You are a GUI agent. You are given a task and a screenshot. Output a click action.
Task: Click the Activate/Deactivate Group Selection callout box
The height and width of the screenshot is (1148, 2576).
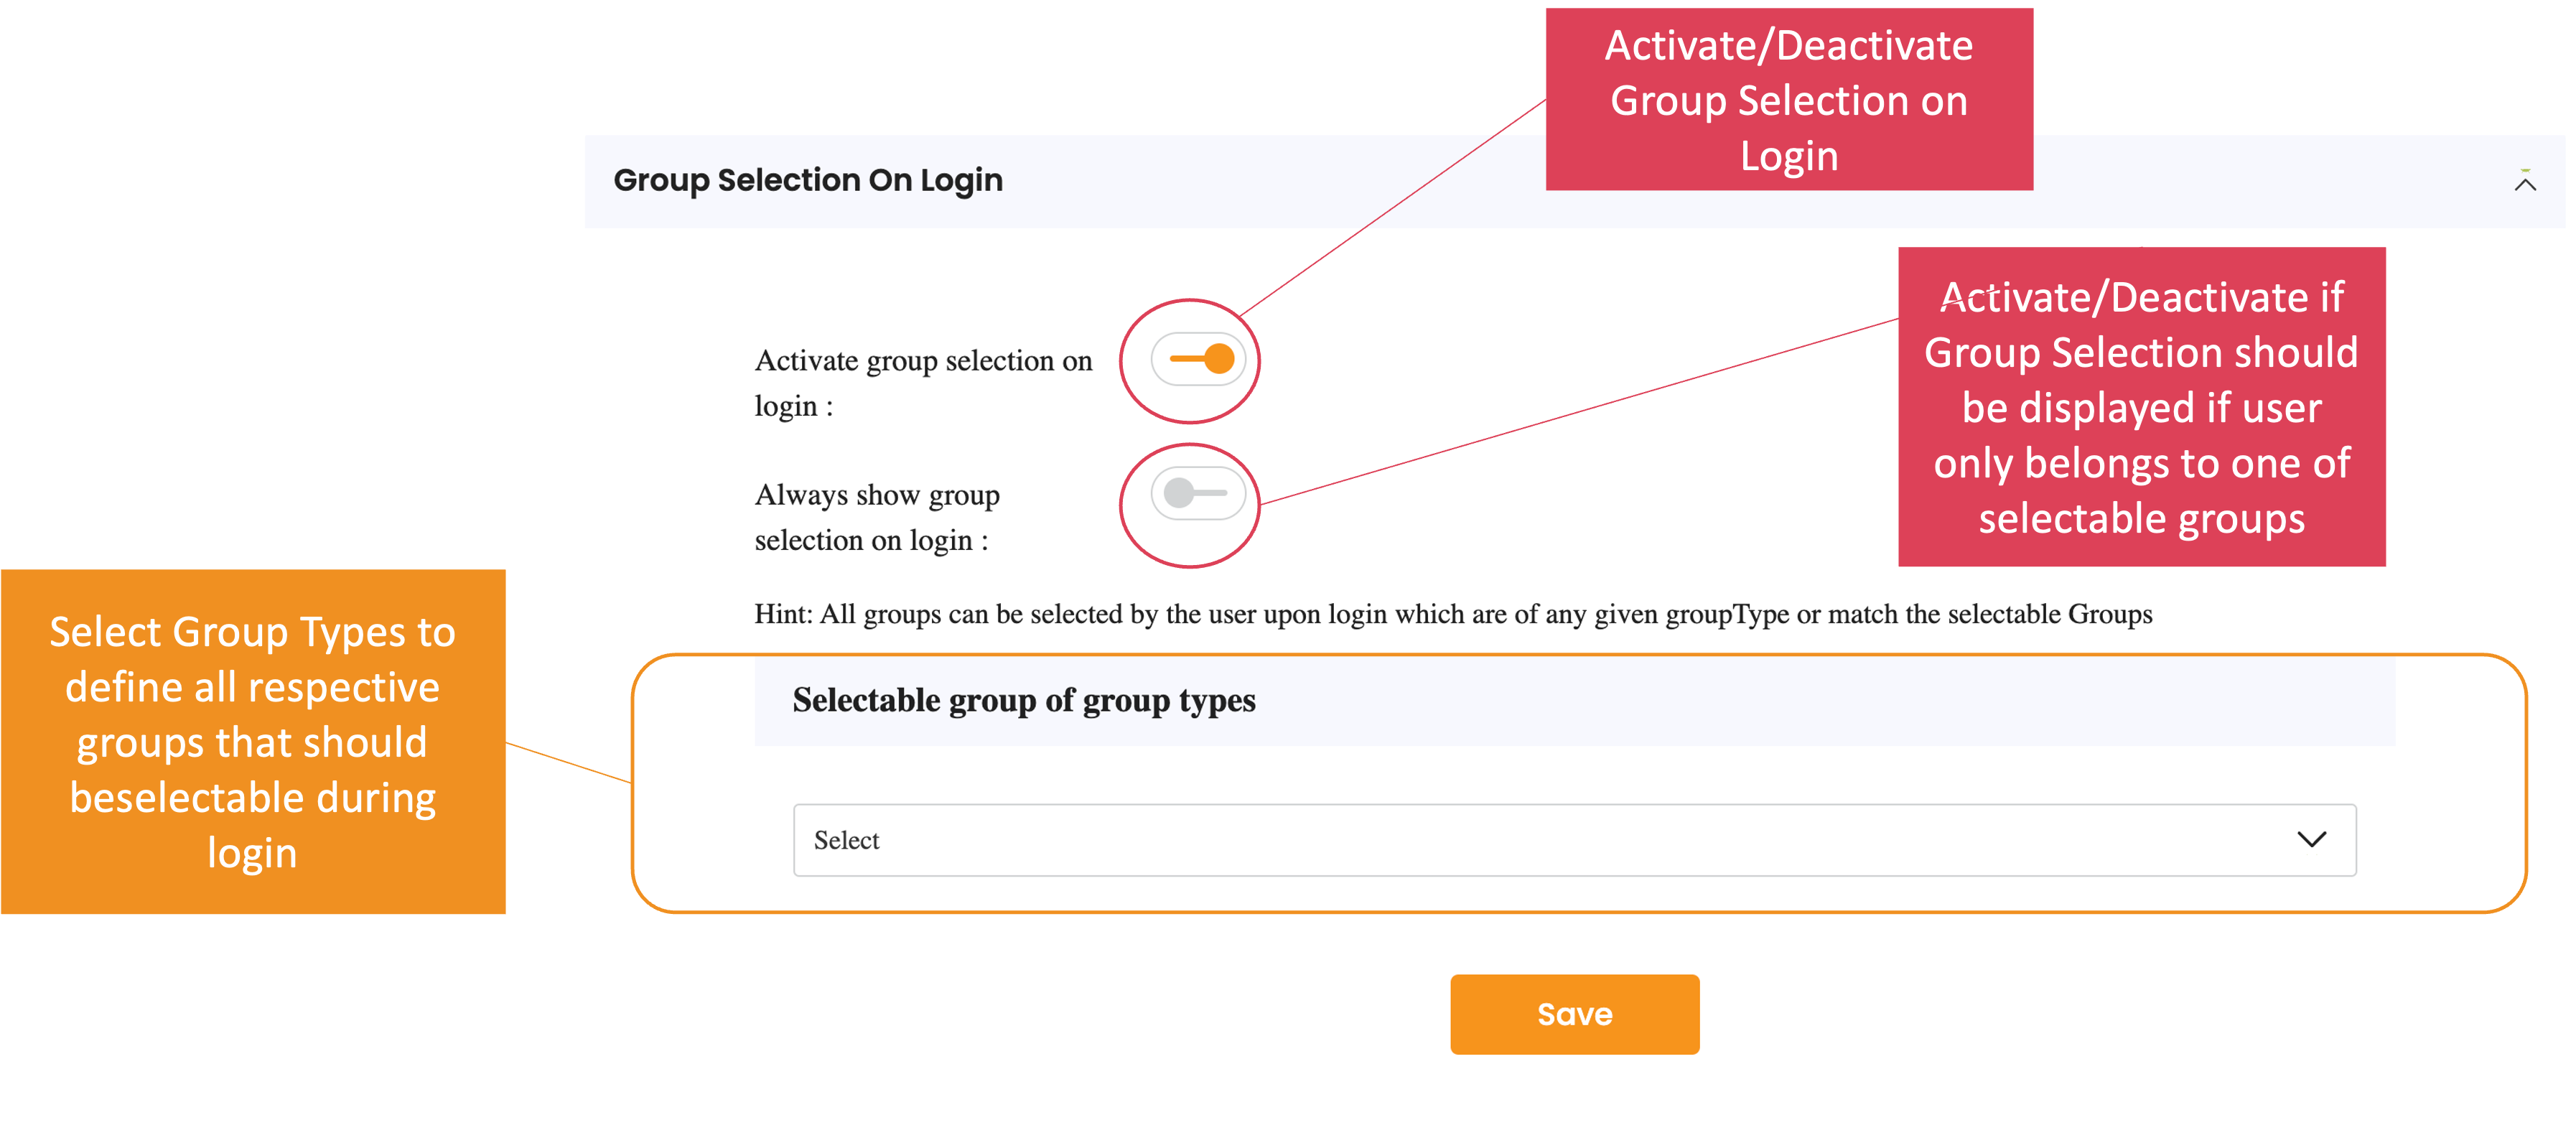1789,99
